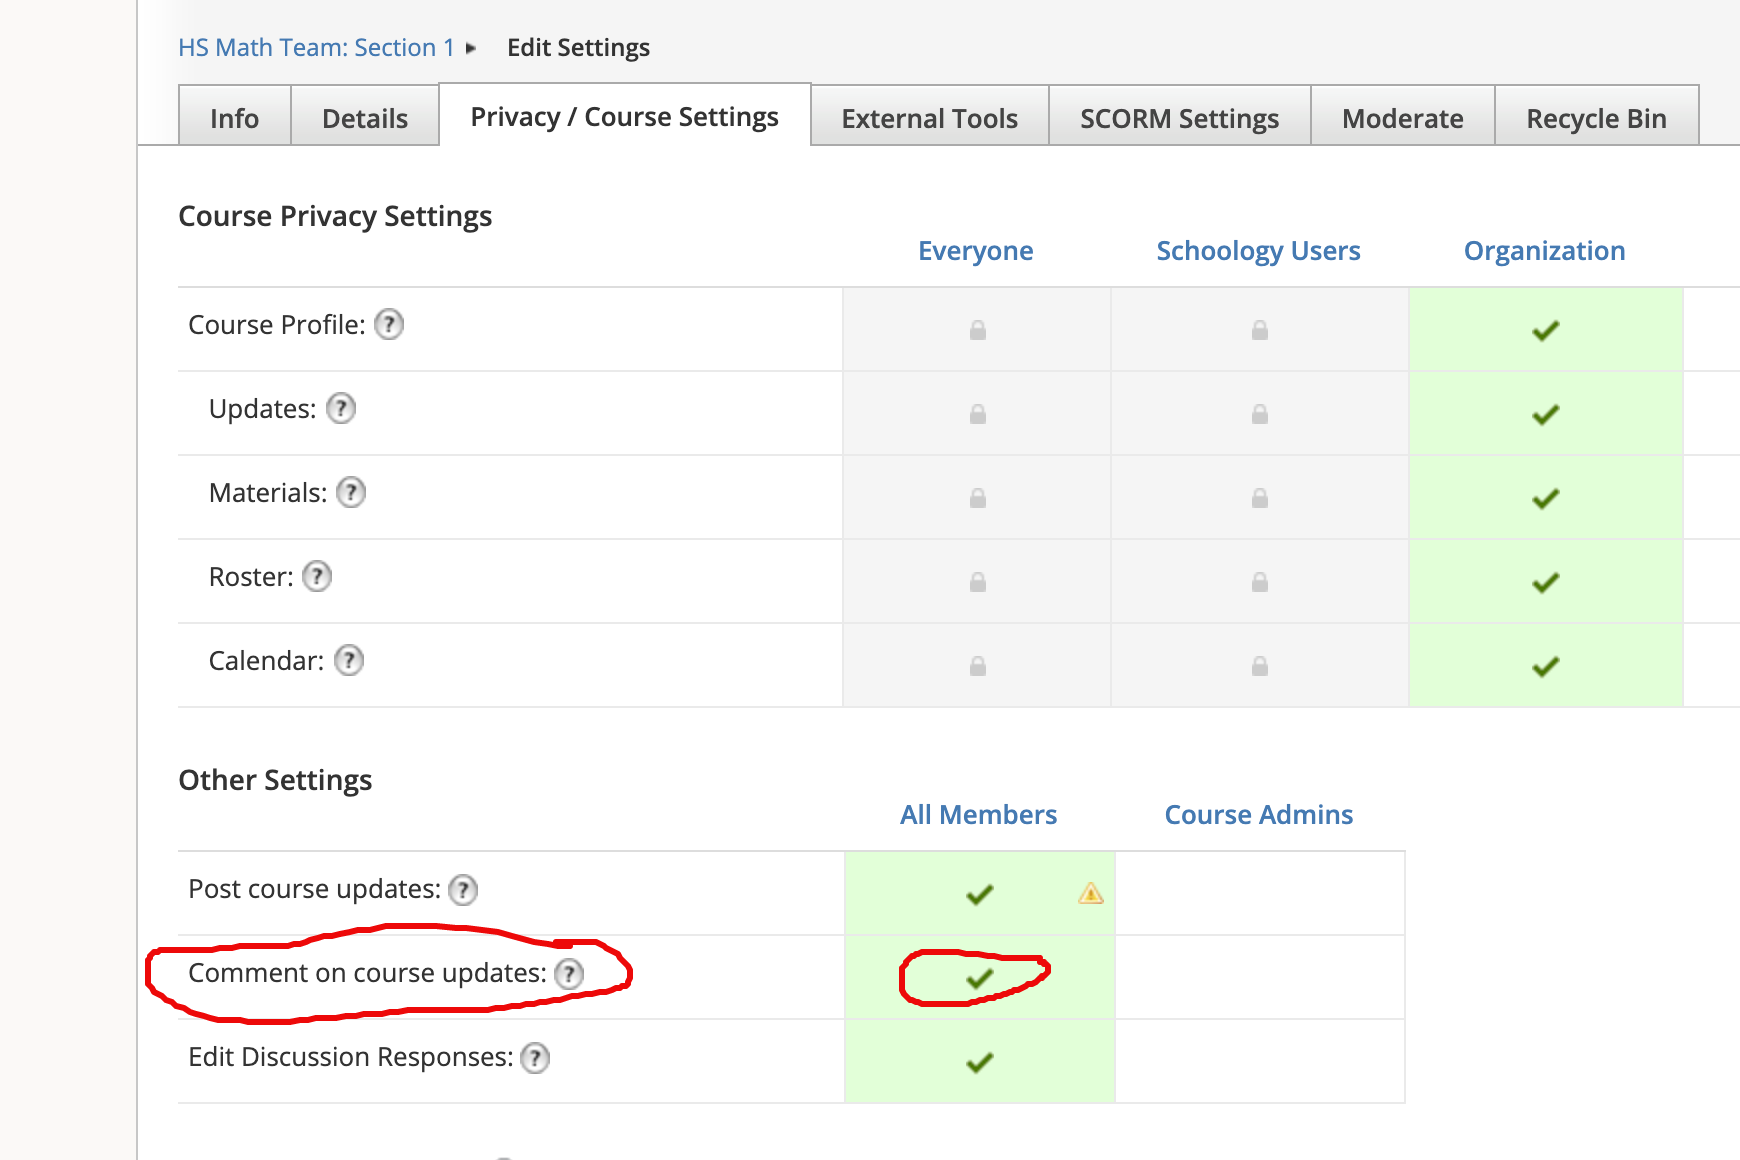Screen dimensions: 1740x1160
Task: Open help icon next to Course Profile
Action: pos(389,324)
